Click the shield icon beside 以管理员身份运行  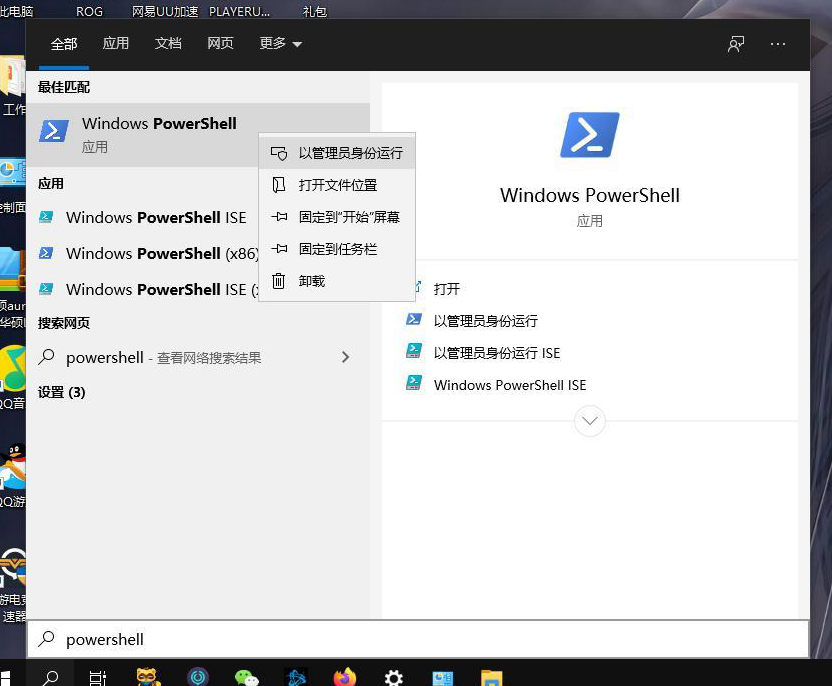coord(279,154)
